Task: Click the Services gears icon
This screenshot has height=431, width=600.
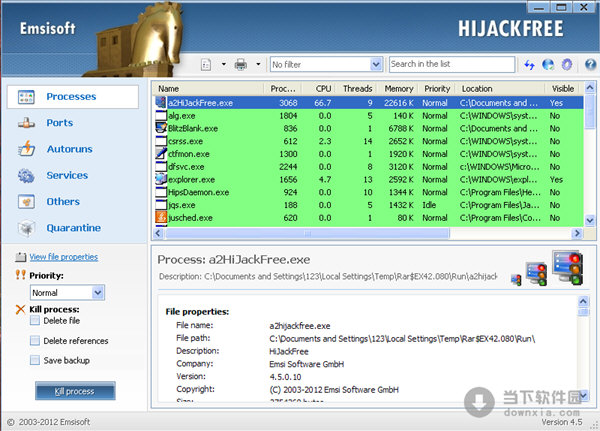Action: point(26,176)
